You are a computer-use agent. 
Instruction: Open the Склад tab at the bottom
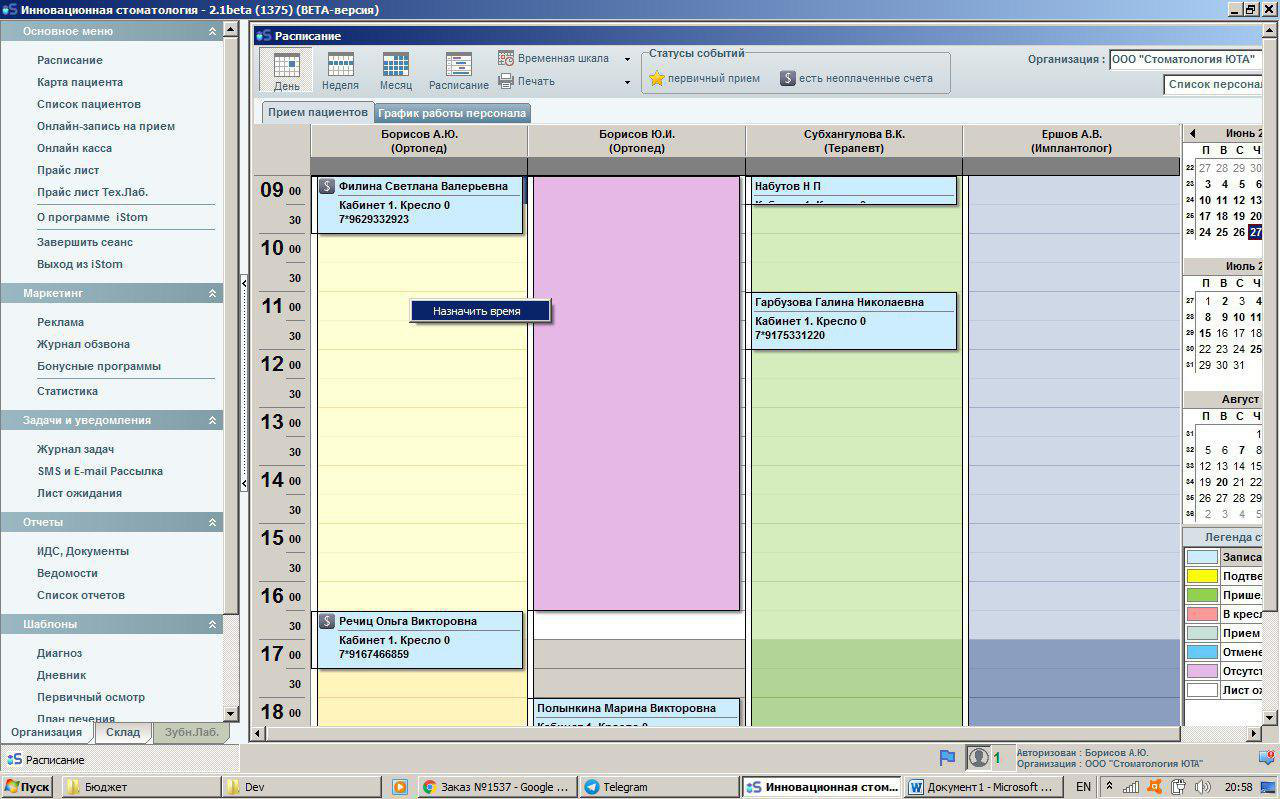[123, 733]
